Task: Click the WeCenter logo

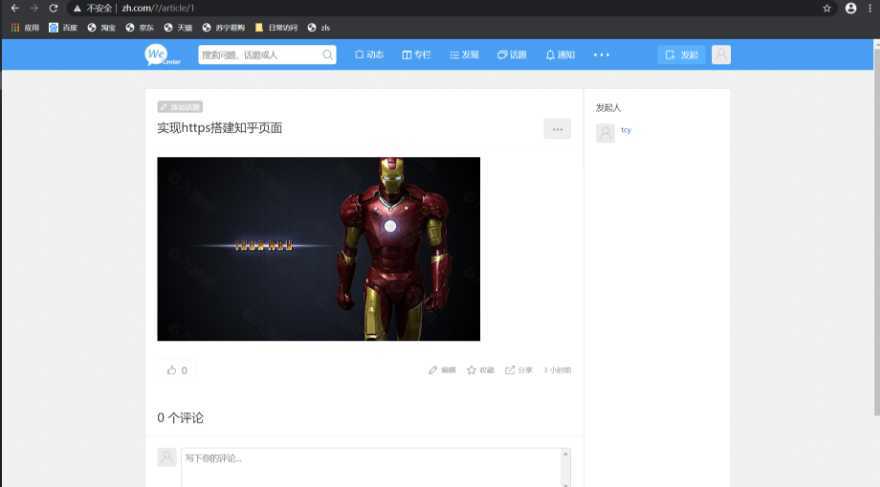Action: (x=162, y=55)
